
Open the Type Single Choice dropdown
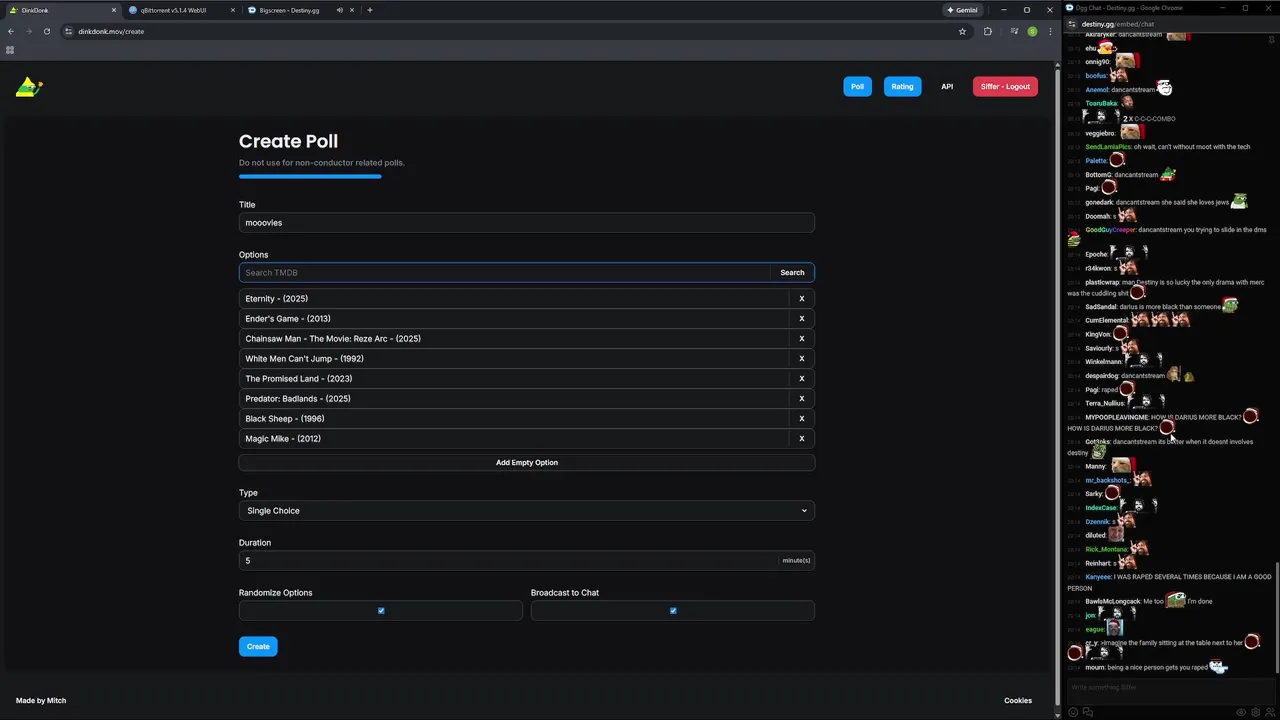click(x=527, y=510)
